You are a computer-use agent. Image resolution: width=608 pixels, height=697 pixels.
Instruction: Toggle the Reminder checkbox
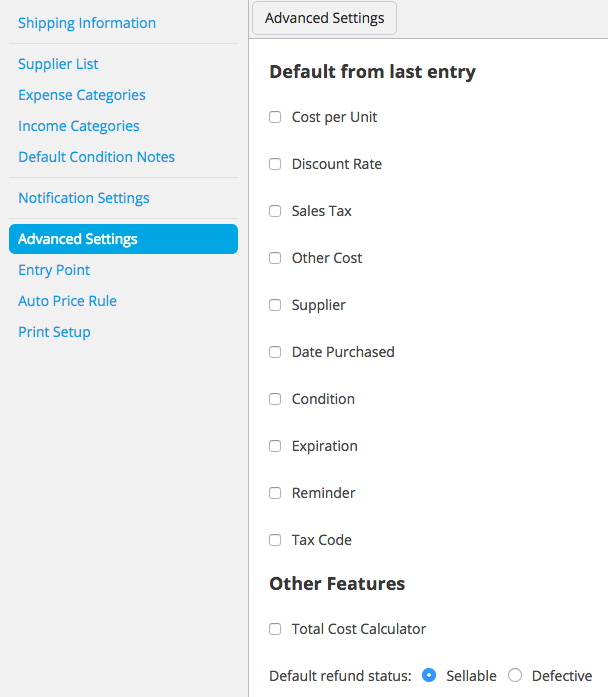pos(275,493)
